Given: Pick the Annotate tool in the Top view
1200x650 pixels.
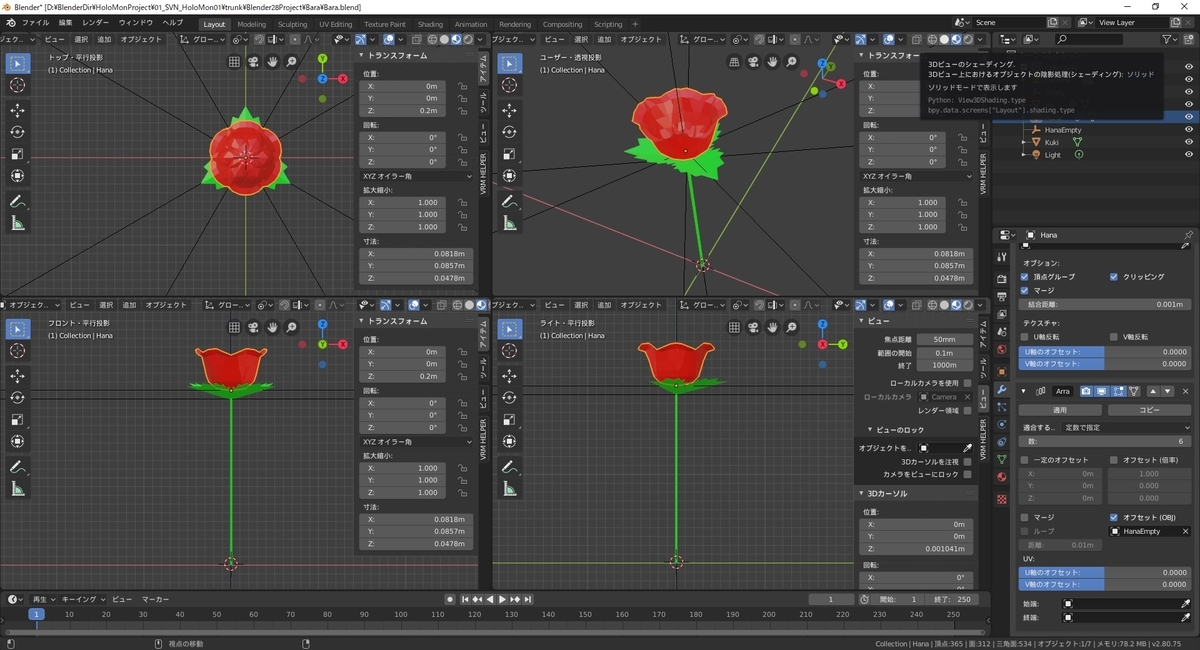Looking at the screenshot, I should (x=18, y=201).
